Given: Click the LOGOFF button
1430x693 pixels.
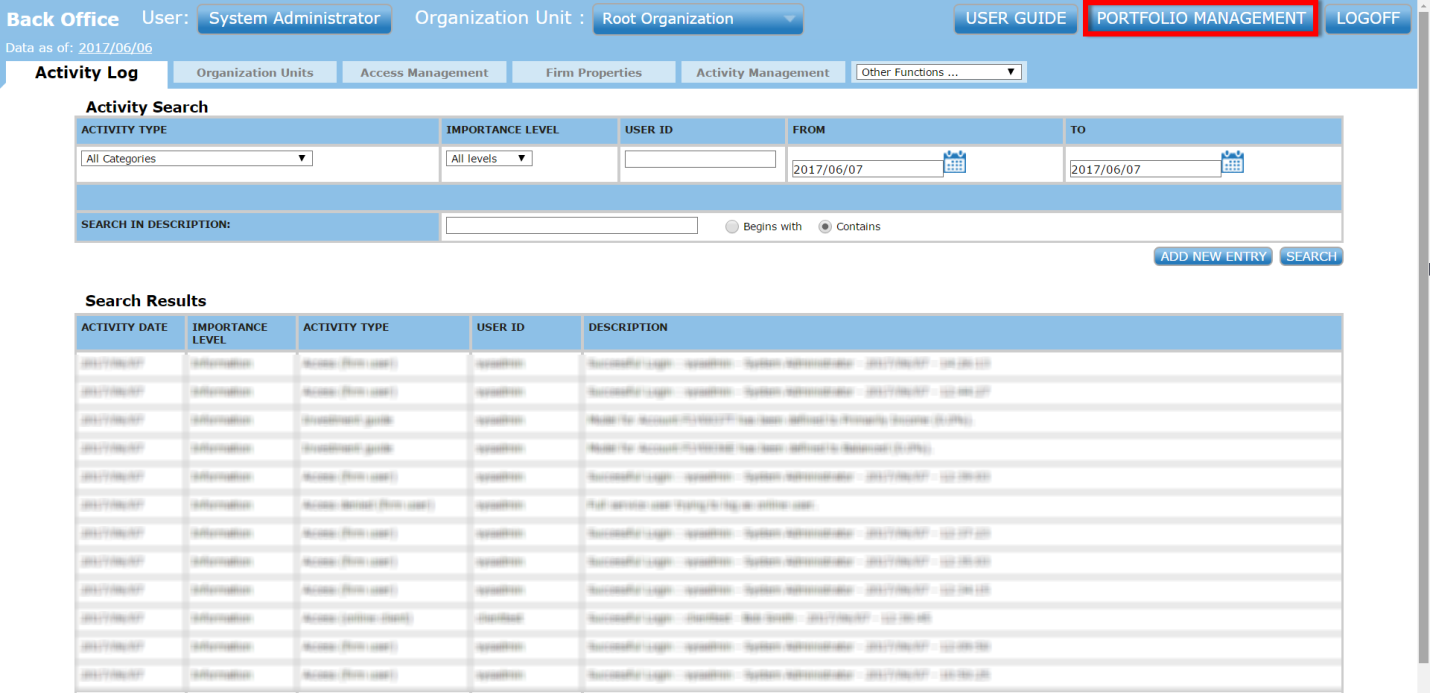Looking at the screenshot, I should click(x=1367, y=18).
